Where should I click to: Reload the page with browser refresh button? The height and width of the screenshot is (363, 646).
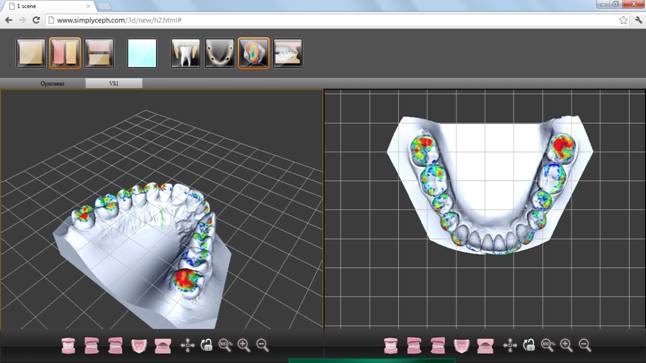[36, 20]
